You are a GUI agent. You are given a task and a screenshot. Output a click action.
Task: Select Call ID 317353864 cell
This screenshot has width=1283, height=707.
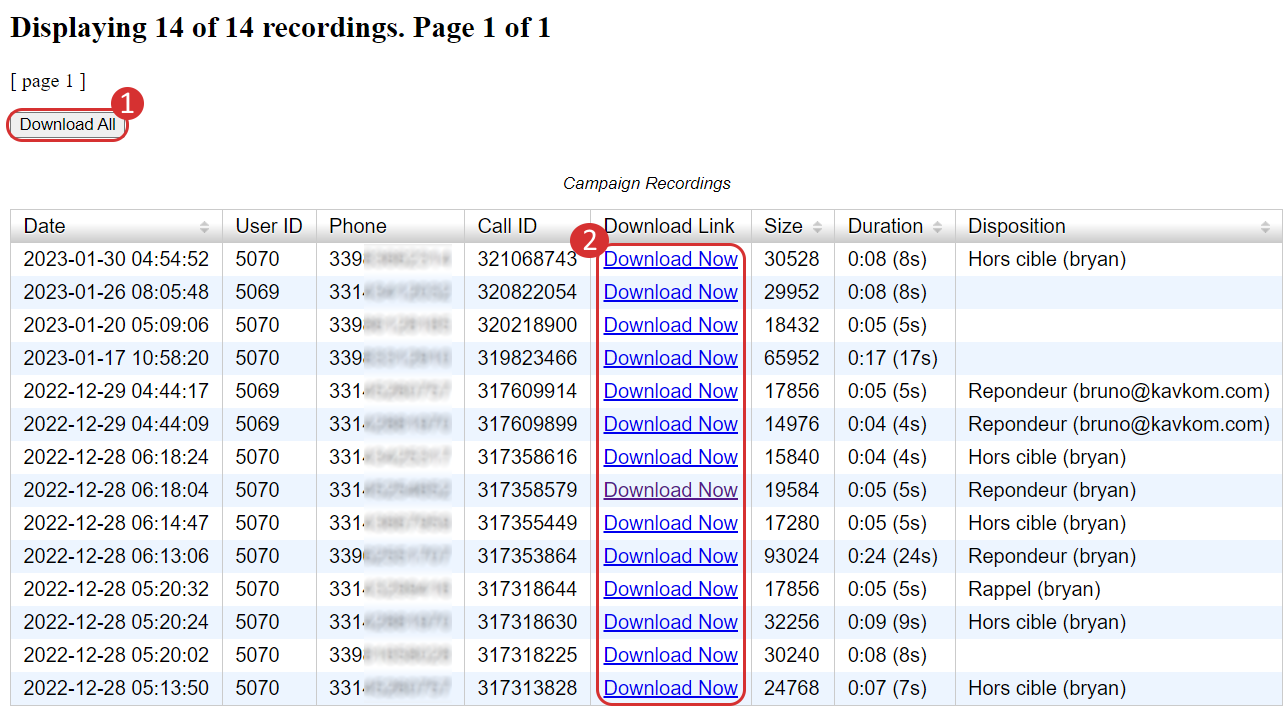click(x=527, y=556)
